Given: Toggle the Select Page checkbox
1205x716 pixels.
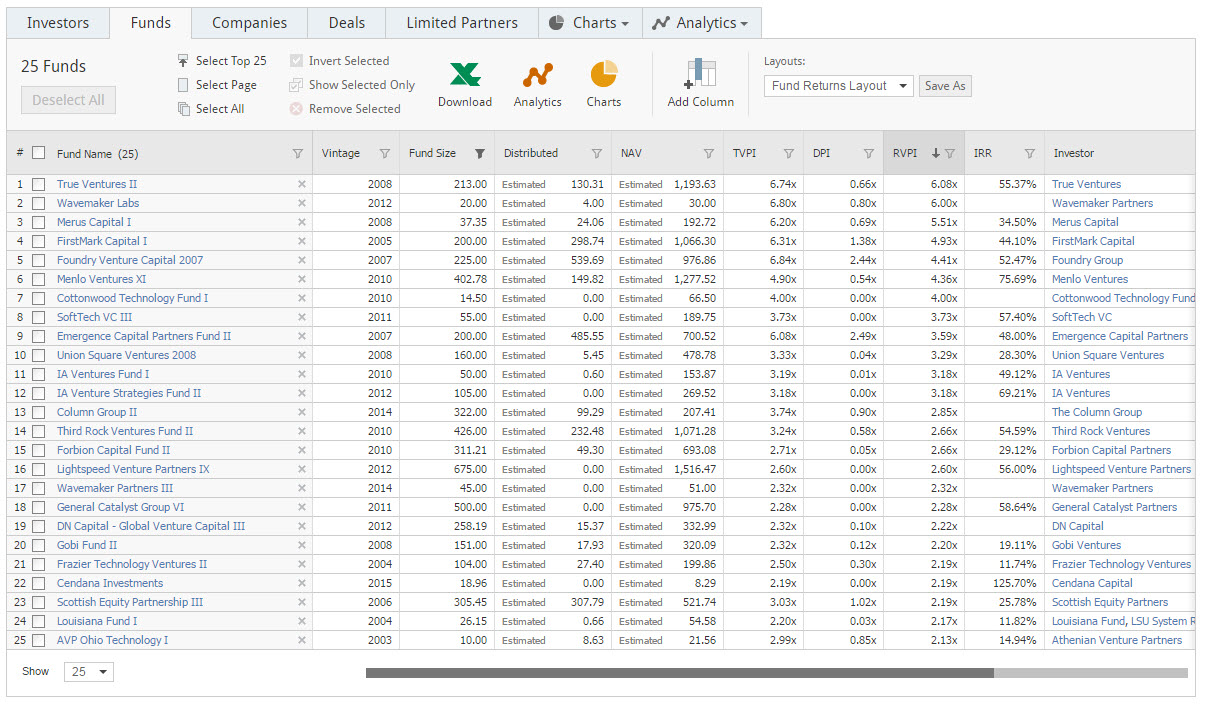Looking at the screenshot, I should coord(183,85).
